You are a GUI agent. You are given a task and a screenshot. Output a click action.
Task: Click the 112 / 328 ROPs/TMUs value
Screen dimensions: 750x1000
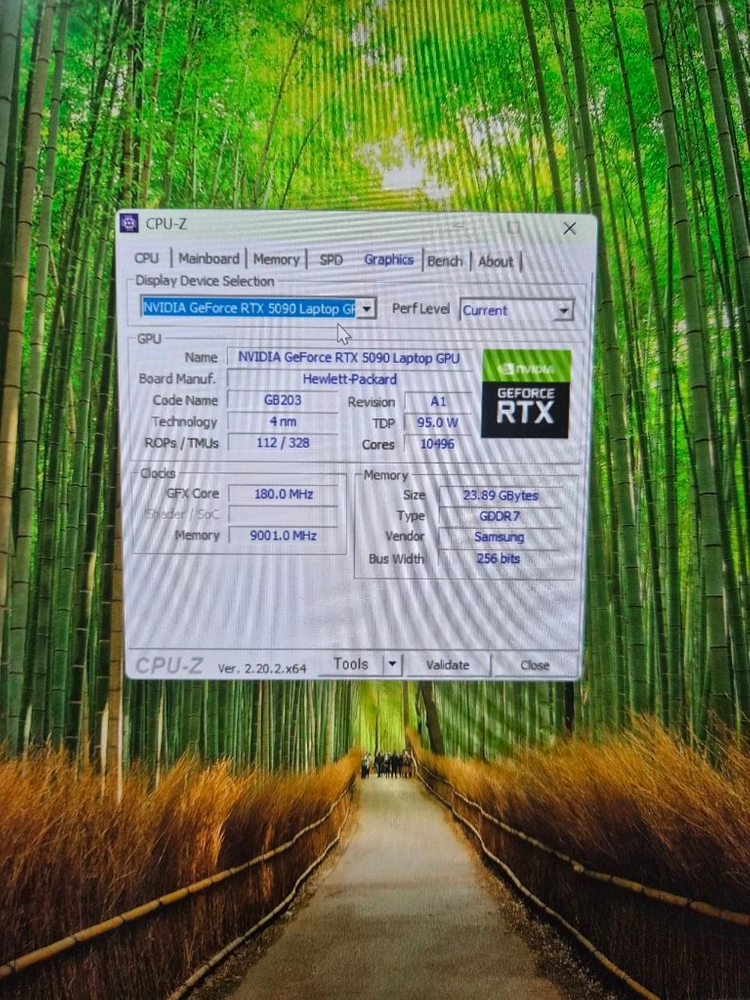click(x=283, y=443)
